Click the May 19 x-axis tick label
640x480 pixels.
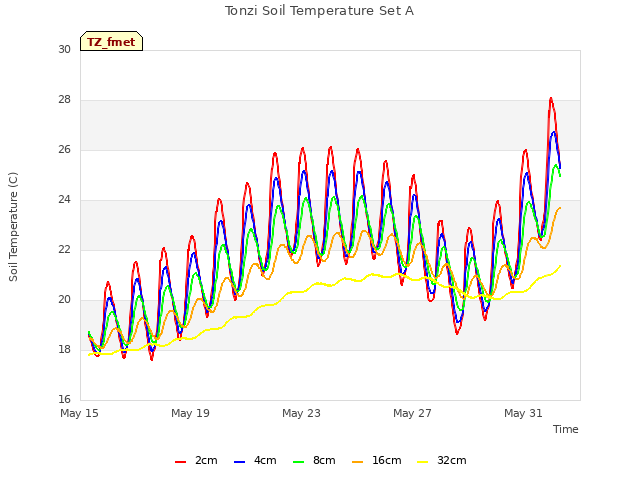click(190, 413)
